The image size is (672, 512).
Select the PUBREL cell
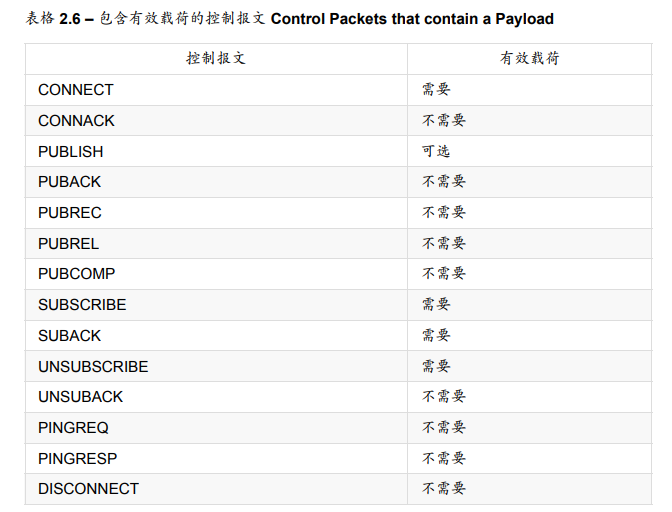point(68,244)
